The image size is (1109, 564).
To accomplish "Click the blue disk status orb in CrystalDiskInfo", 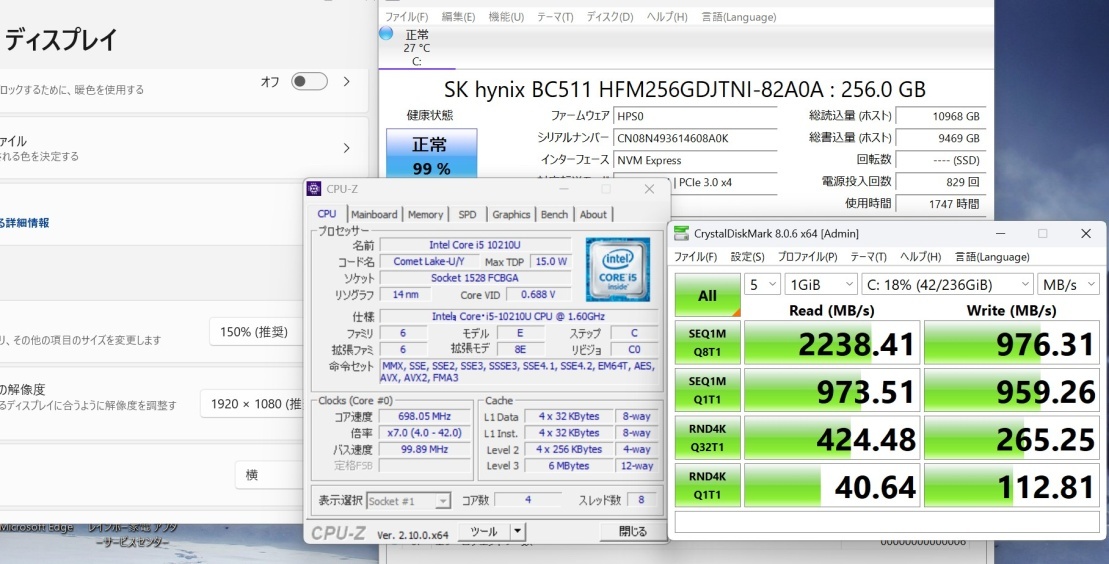I will pos(386,33).
